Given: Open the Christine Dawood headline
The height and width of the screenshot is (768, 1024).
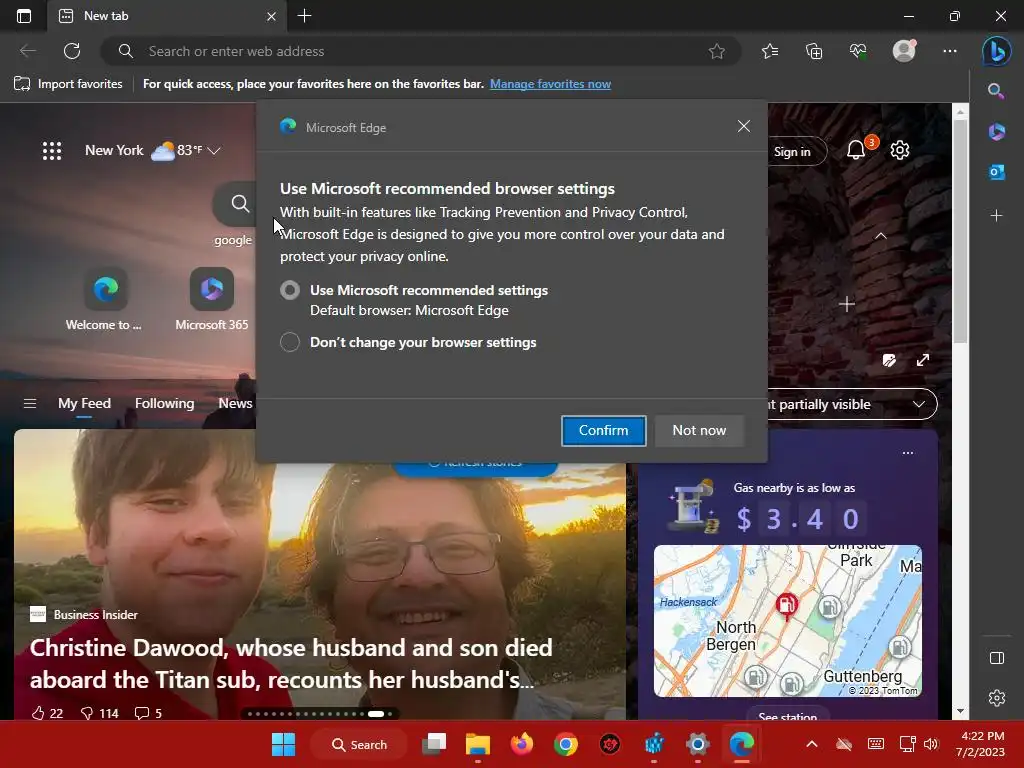Looking at the screenshot, I should [x=291, y=664].
